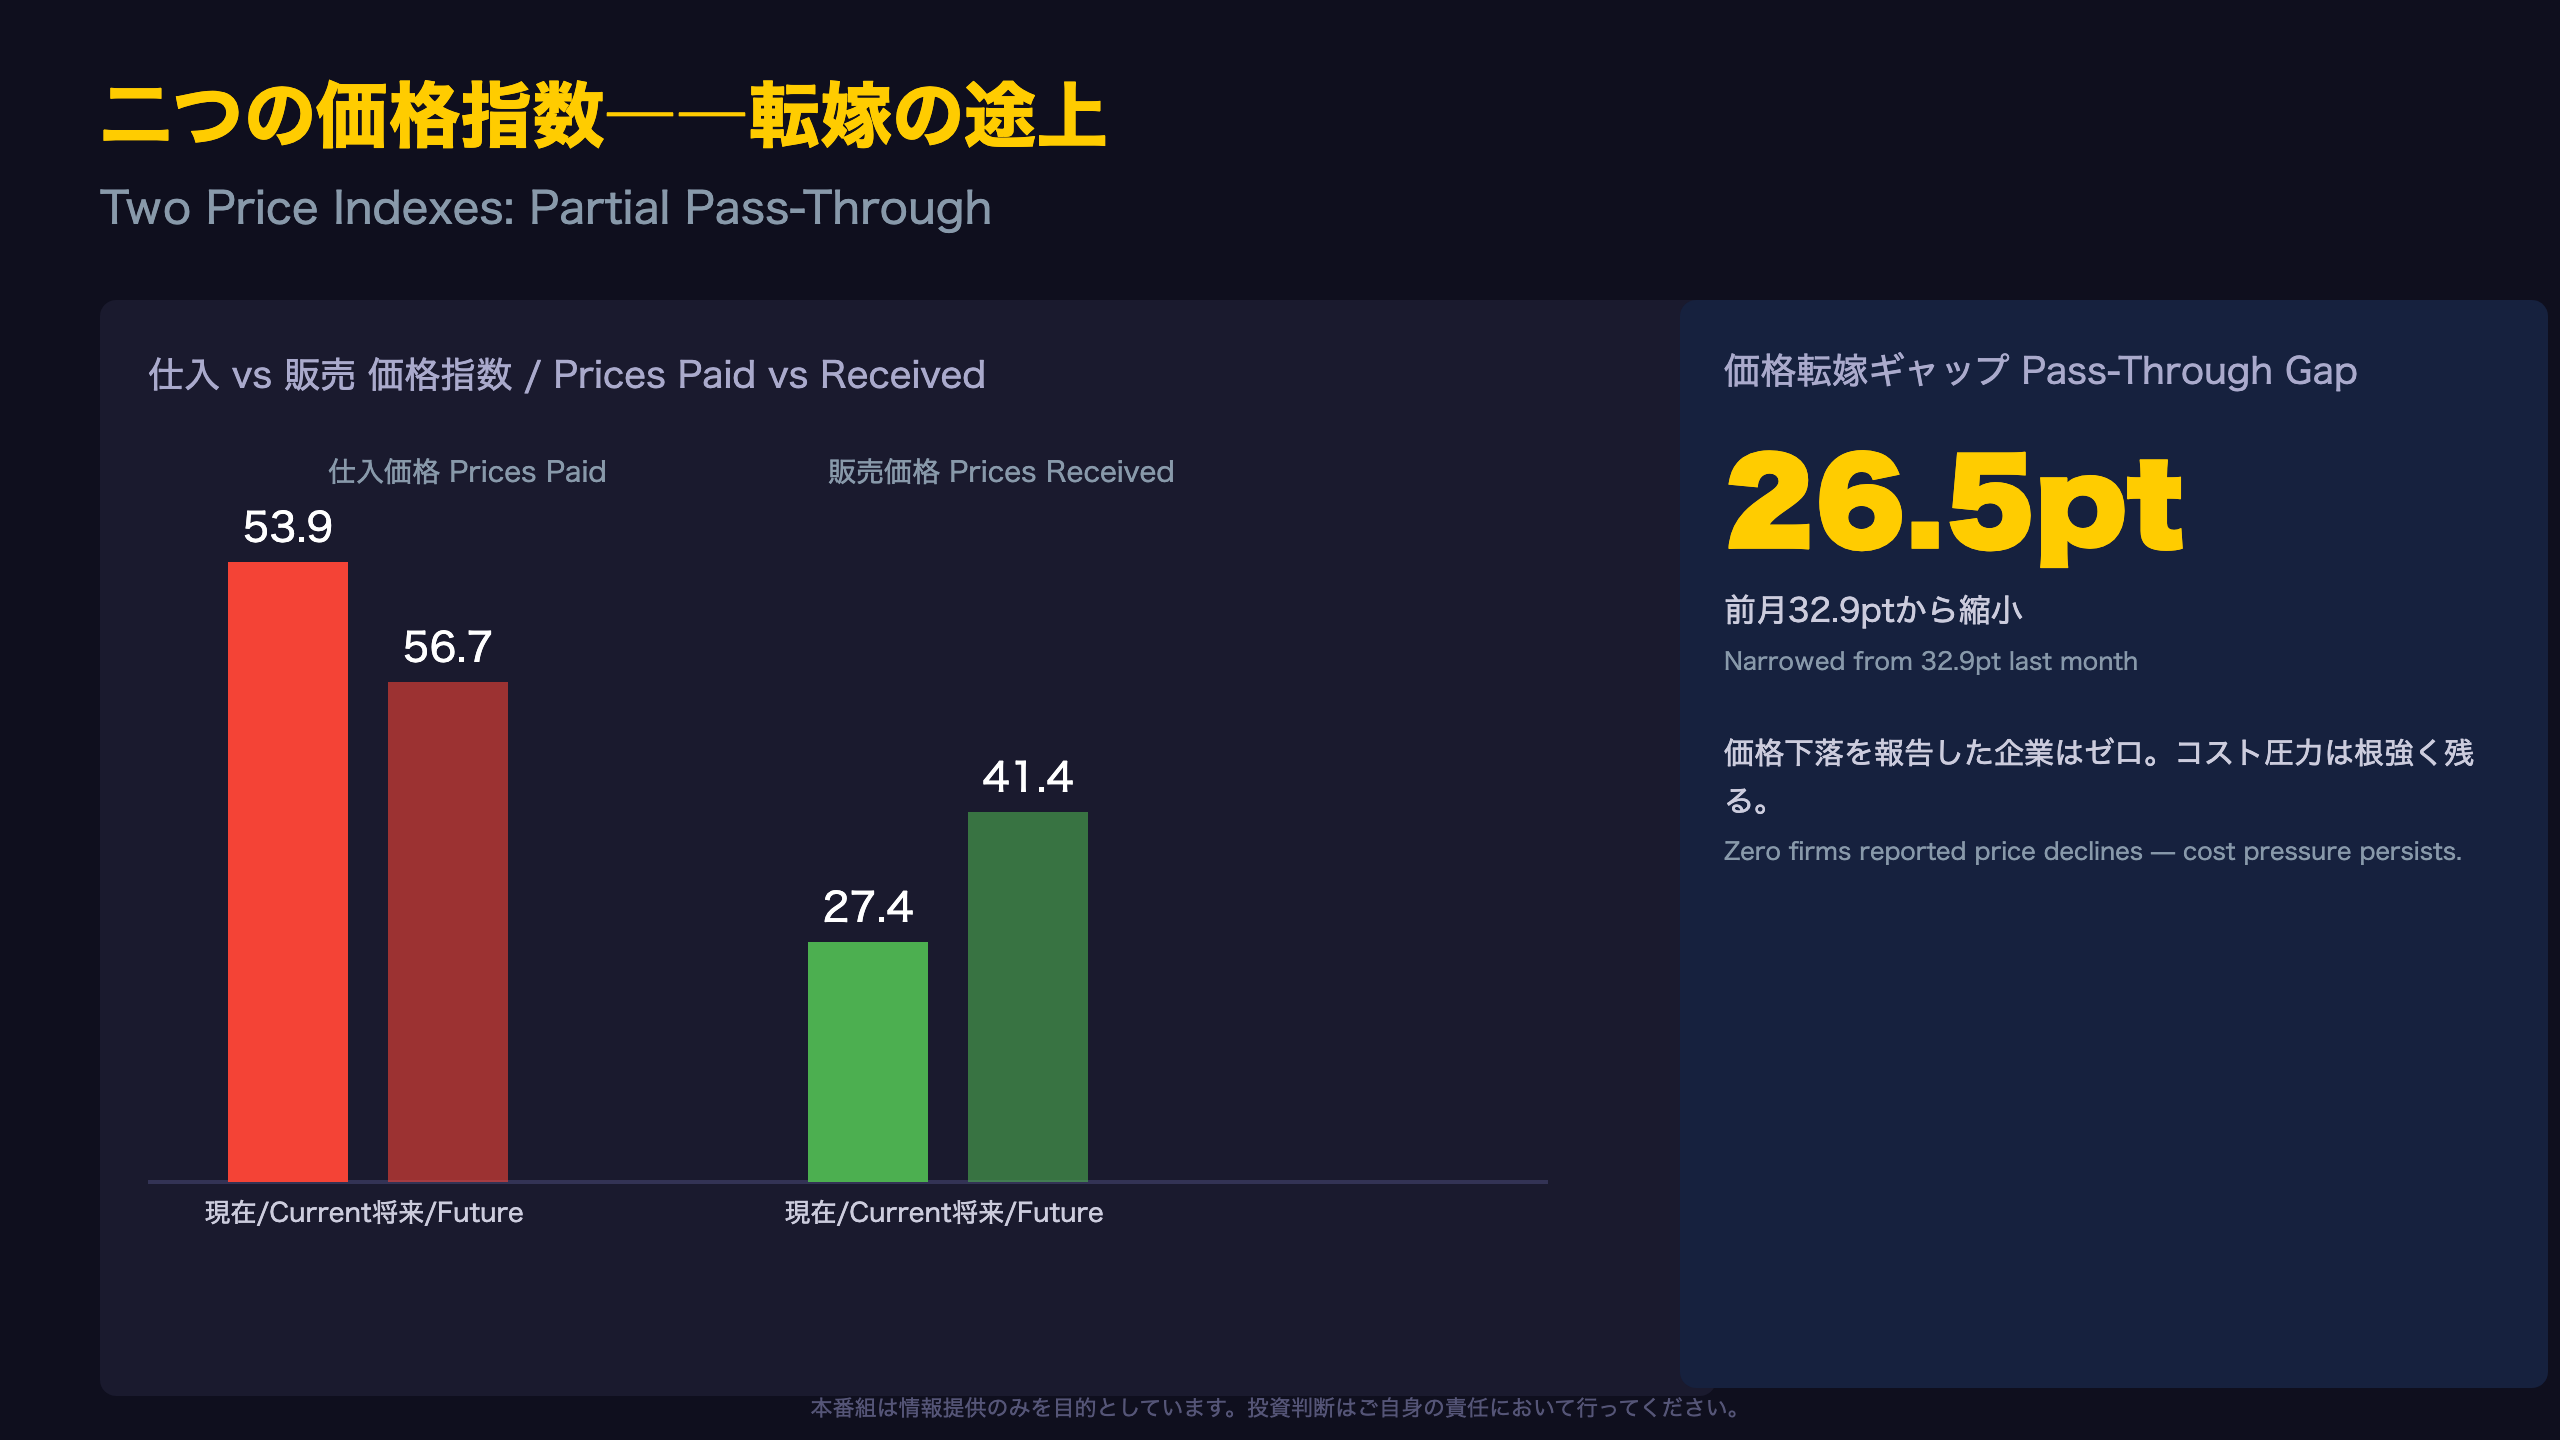
Task: Click 'Narrowed from 32.9pt last month'
Action: click(x=1931, y=661)
